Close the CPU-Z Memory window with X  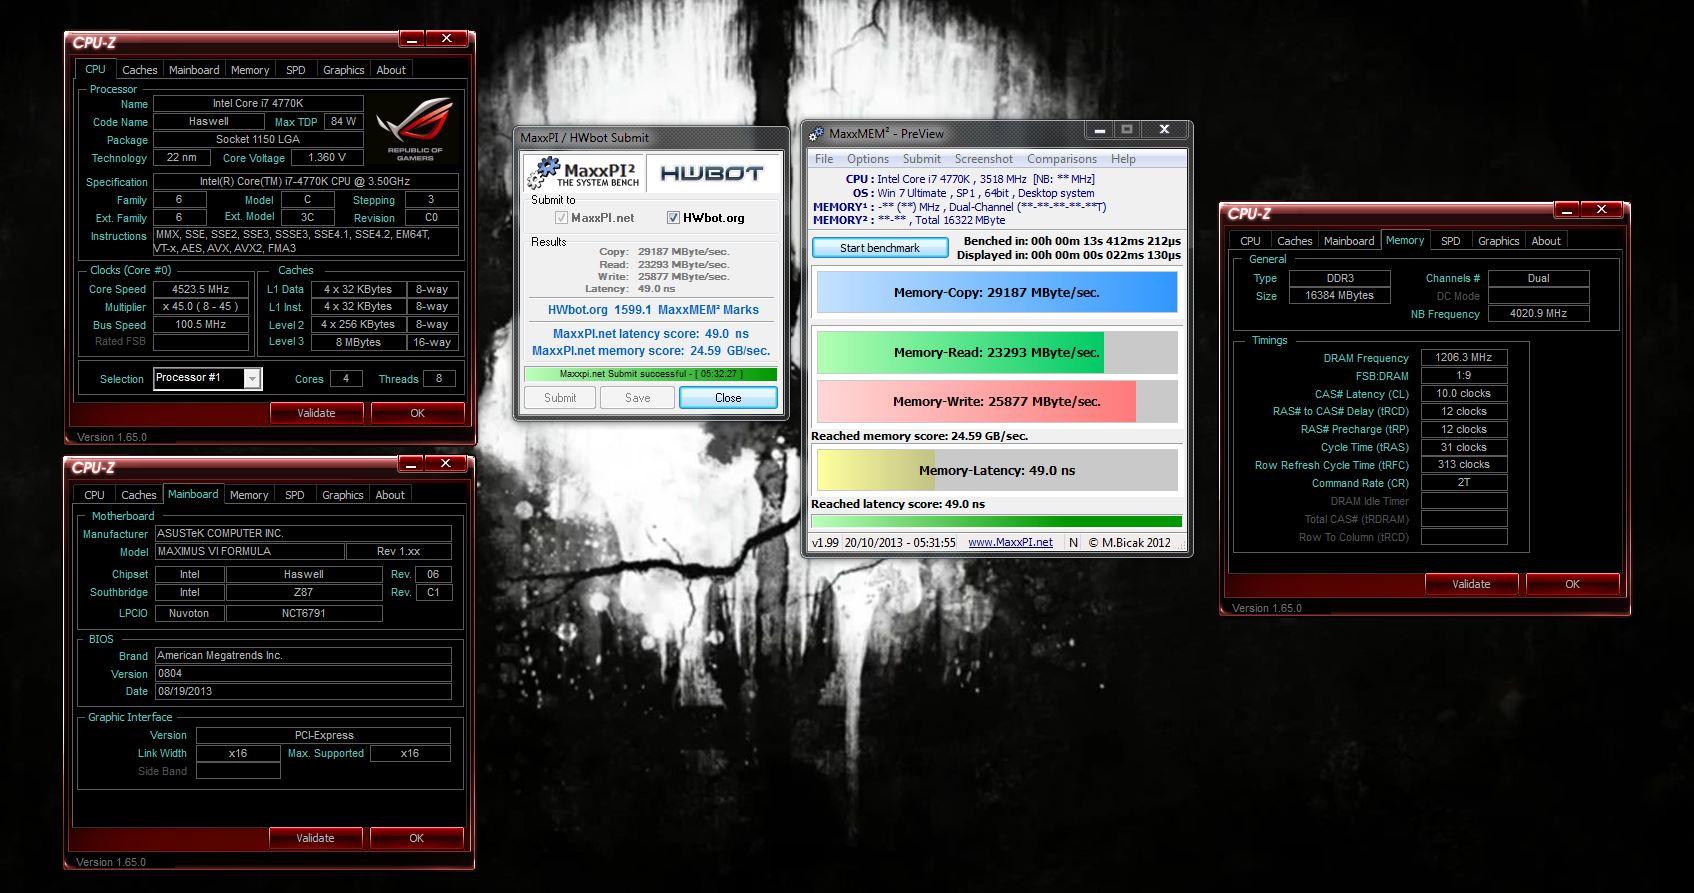coord(1602,209)
